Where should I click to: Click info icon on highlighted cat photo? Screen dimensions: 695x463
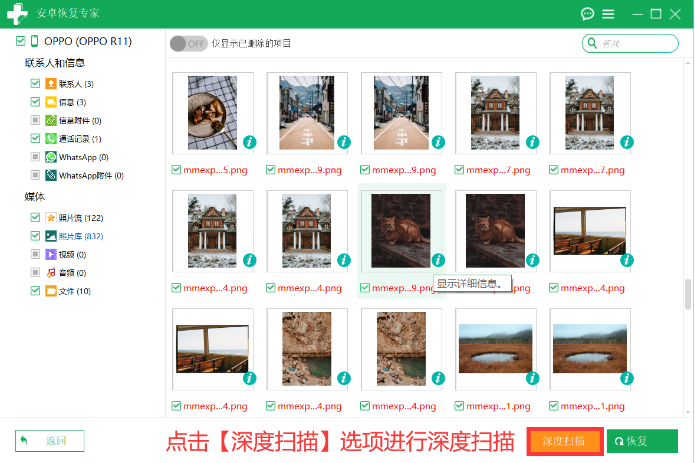pyautogui.click(x=438, y=260)
